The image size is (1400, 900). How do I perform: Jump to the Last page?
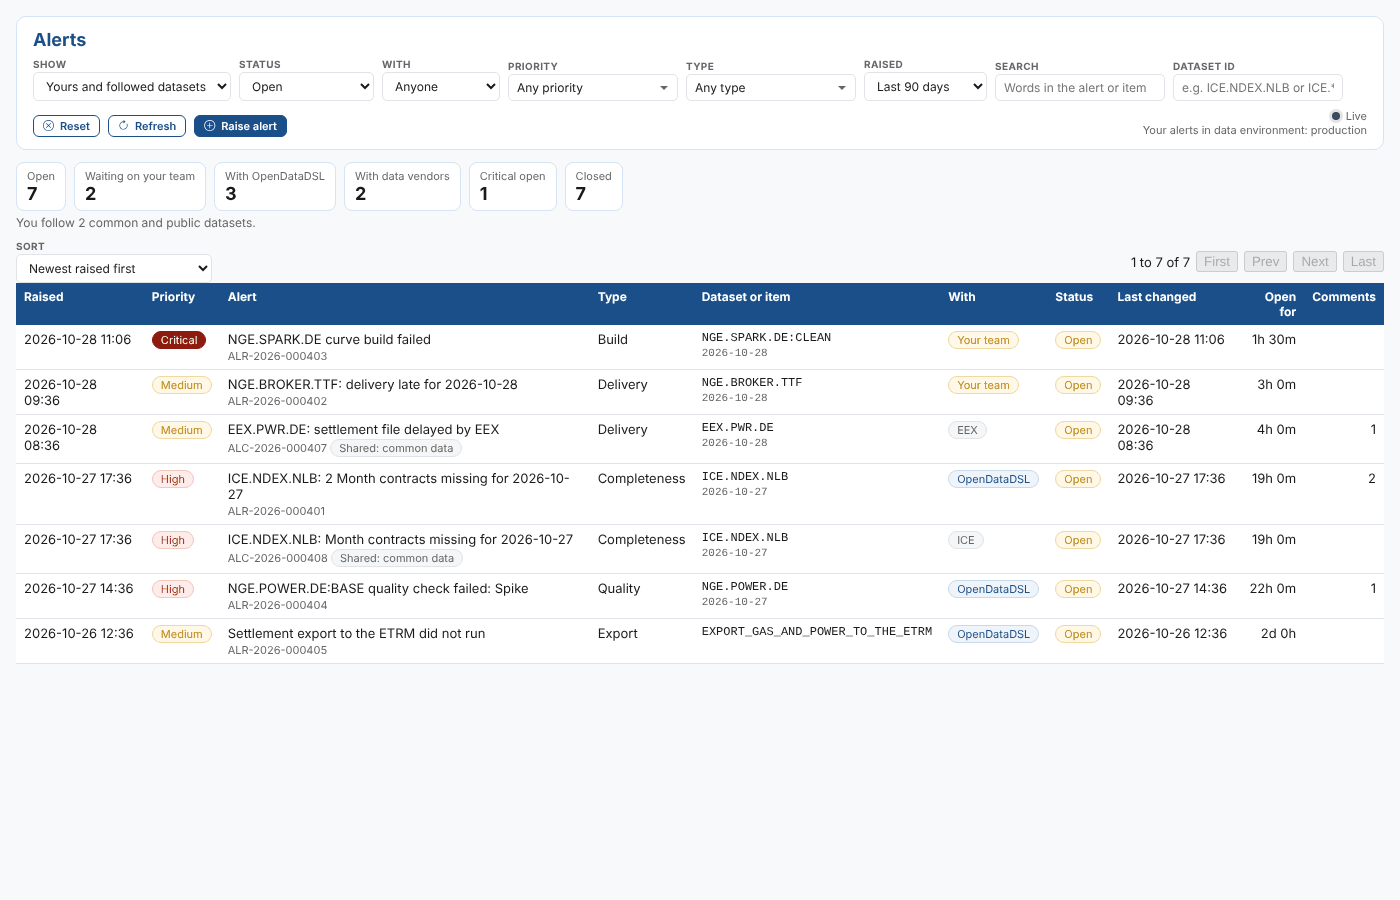coord(1363,262)
